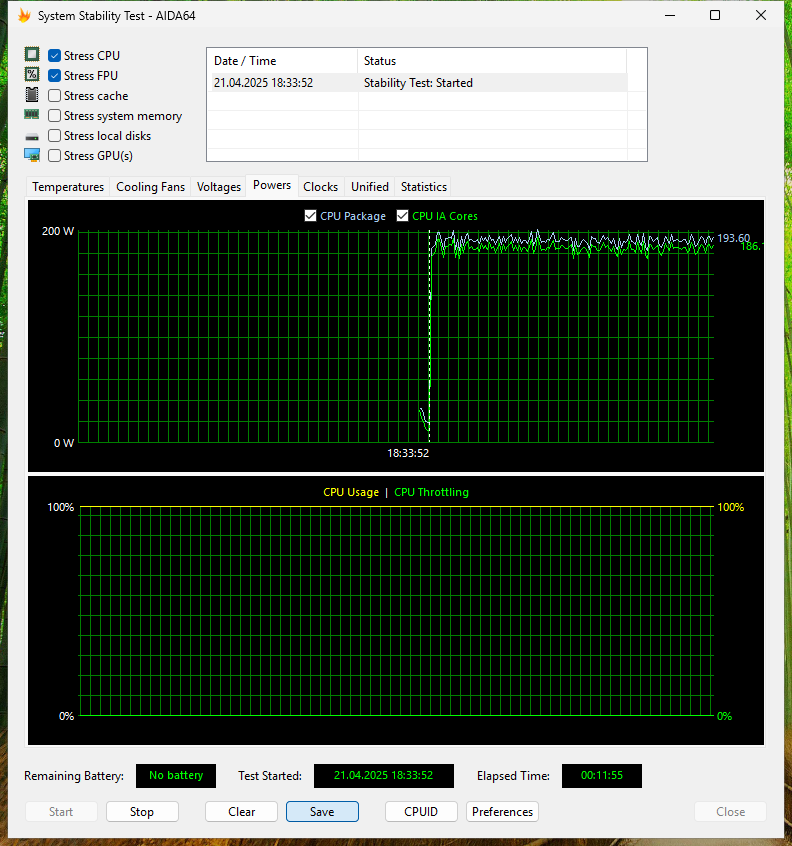The height and width of the screenshot is (846, 792).
Task: Maximize the AIDA64 window
Action: point(715,15)
